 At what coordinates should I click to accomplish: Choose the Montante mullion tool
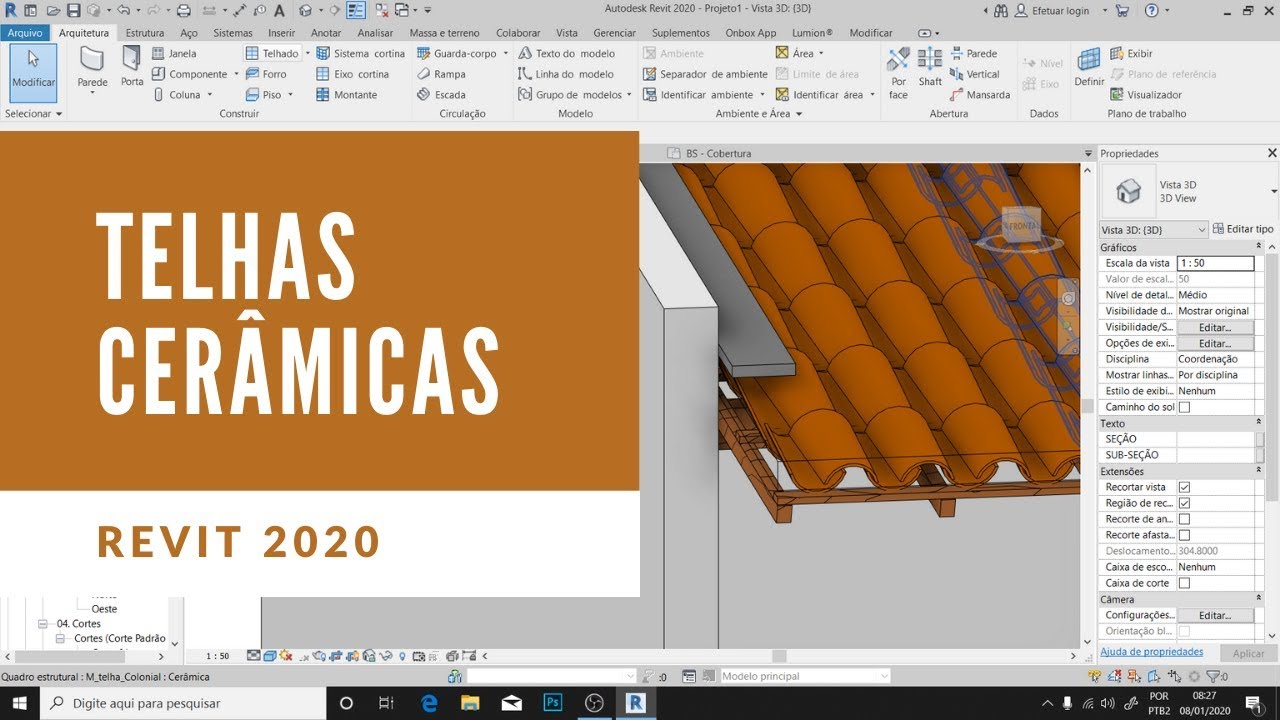coord(347,95)
